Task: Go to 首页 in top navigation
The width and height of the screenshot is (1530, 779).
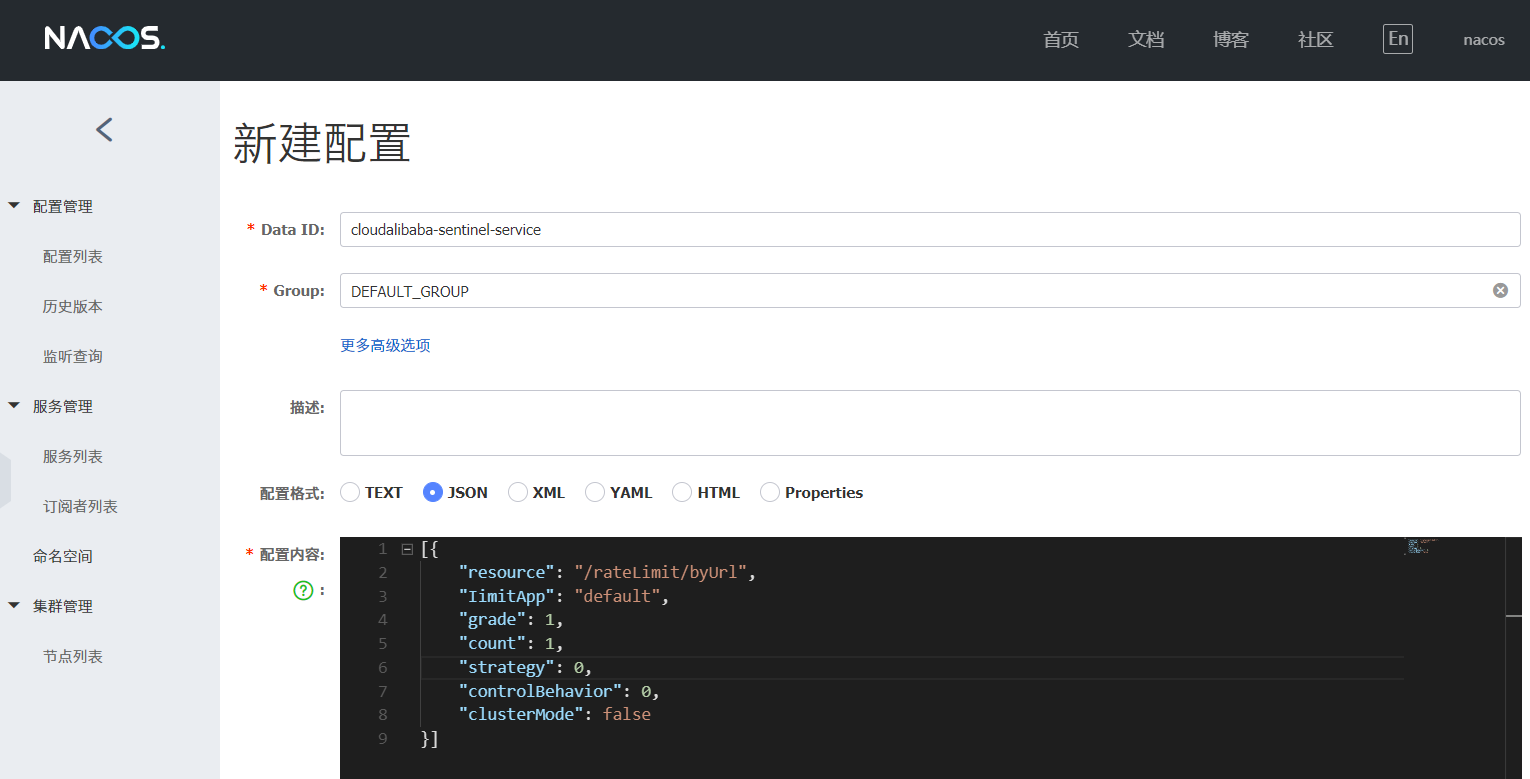Action: pyautogui.click(x=1061, y=40)
